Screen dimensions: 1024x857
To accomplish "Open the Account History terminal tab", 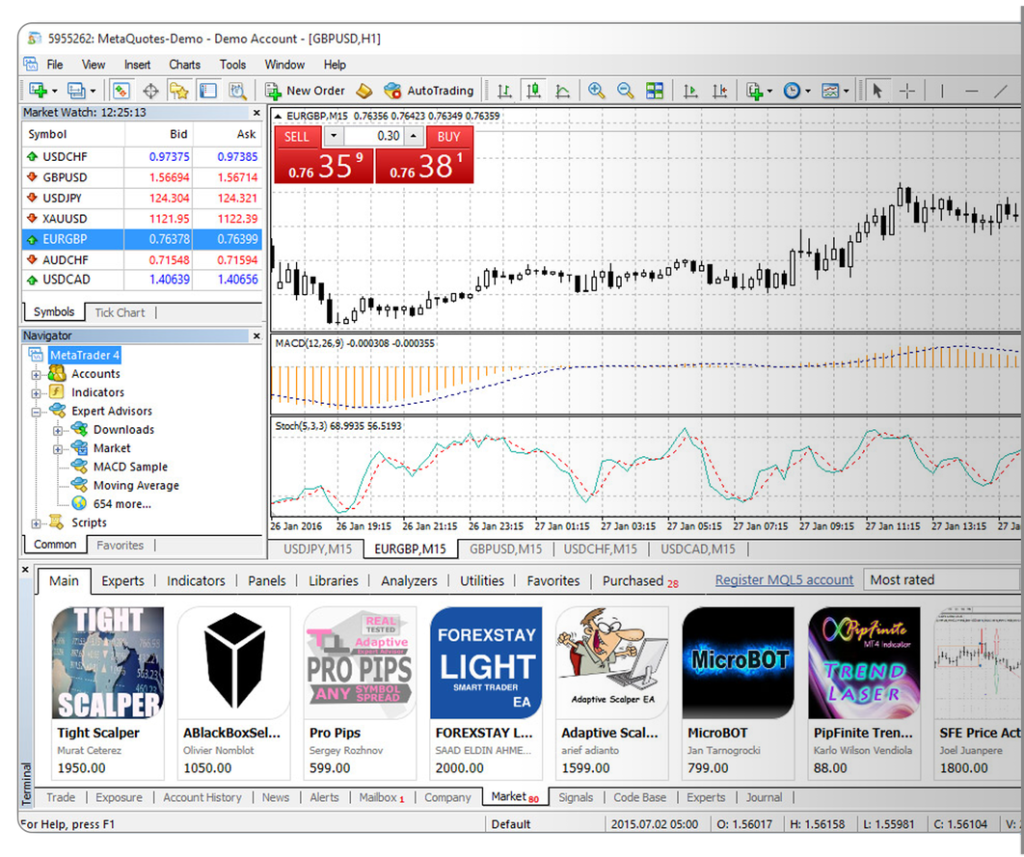I will 202,798.
